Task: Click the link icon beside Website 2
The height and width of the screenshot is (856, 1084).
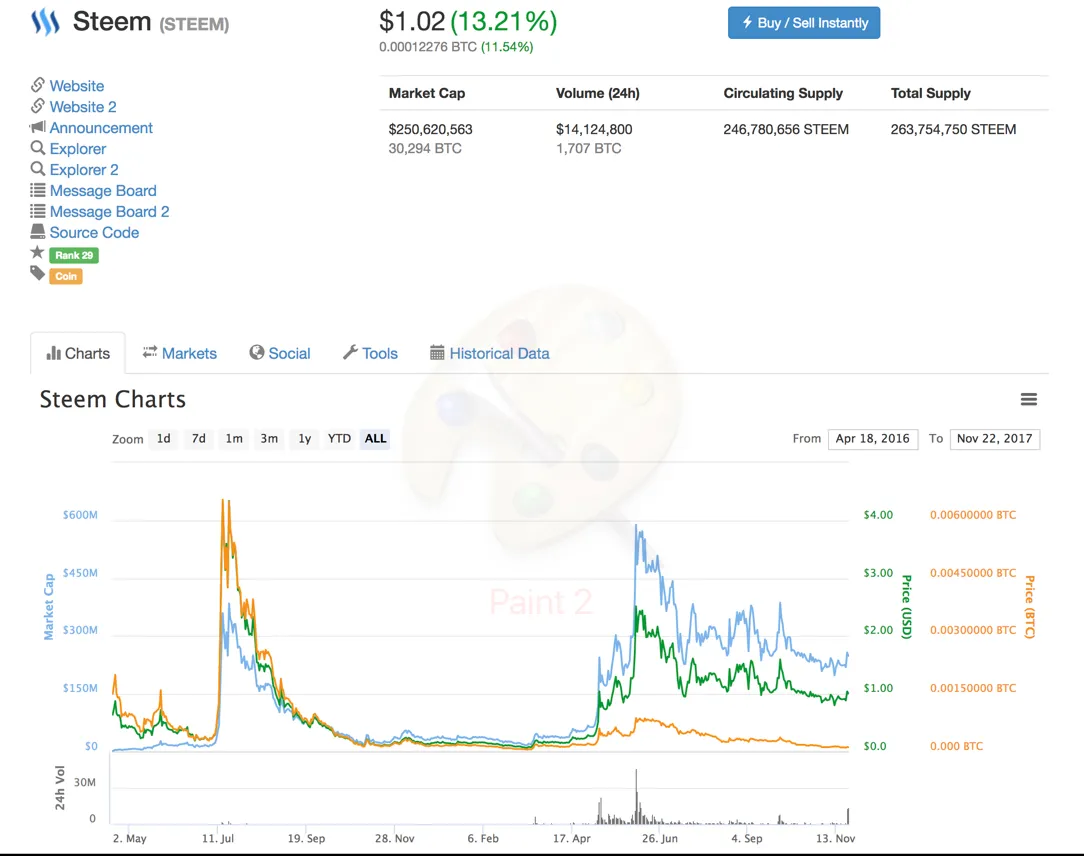Action: [x=37, y=106]
